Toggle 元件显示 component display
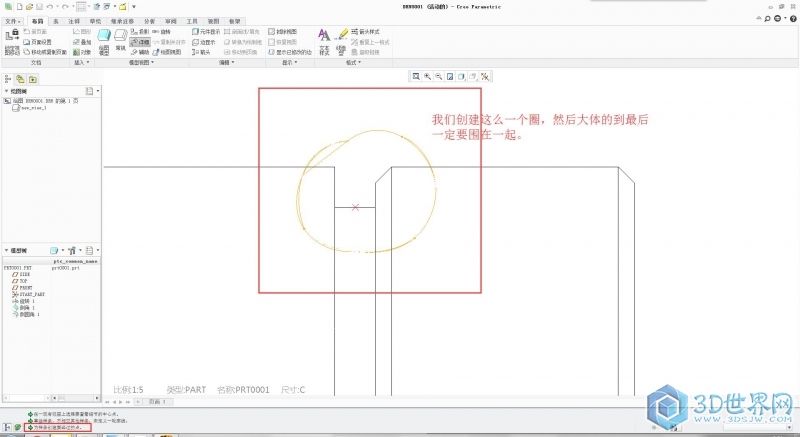 pos(206,32)
